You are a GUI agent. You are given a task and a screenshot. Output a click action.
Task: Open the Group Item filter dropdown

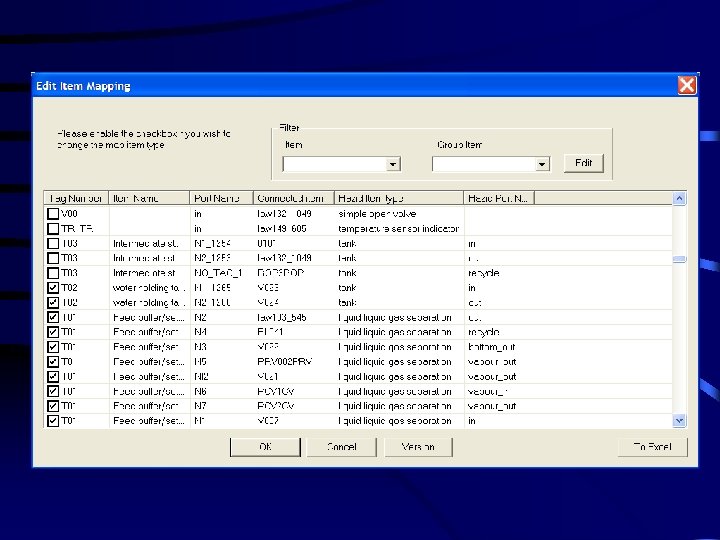pos(542,164)
